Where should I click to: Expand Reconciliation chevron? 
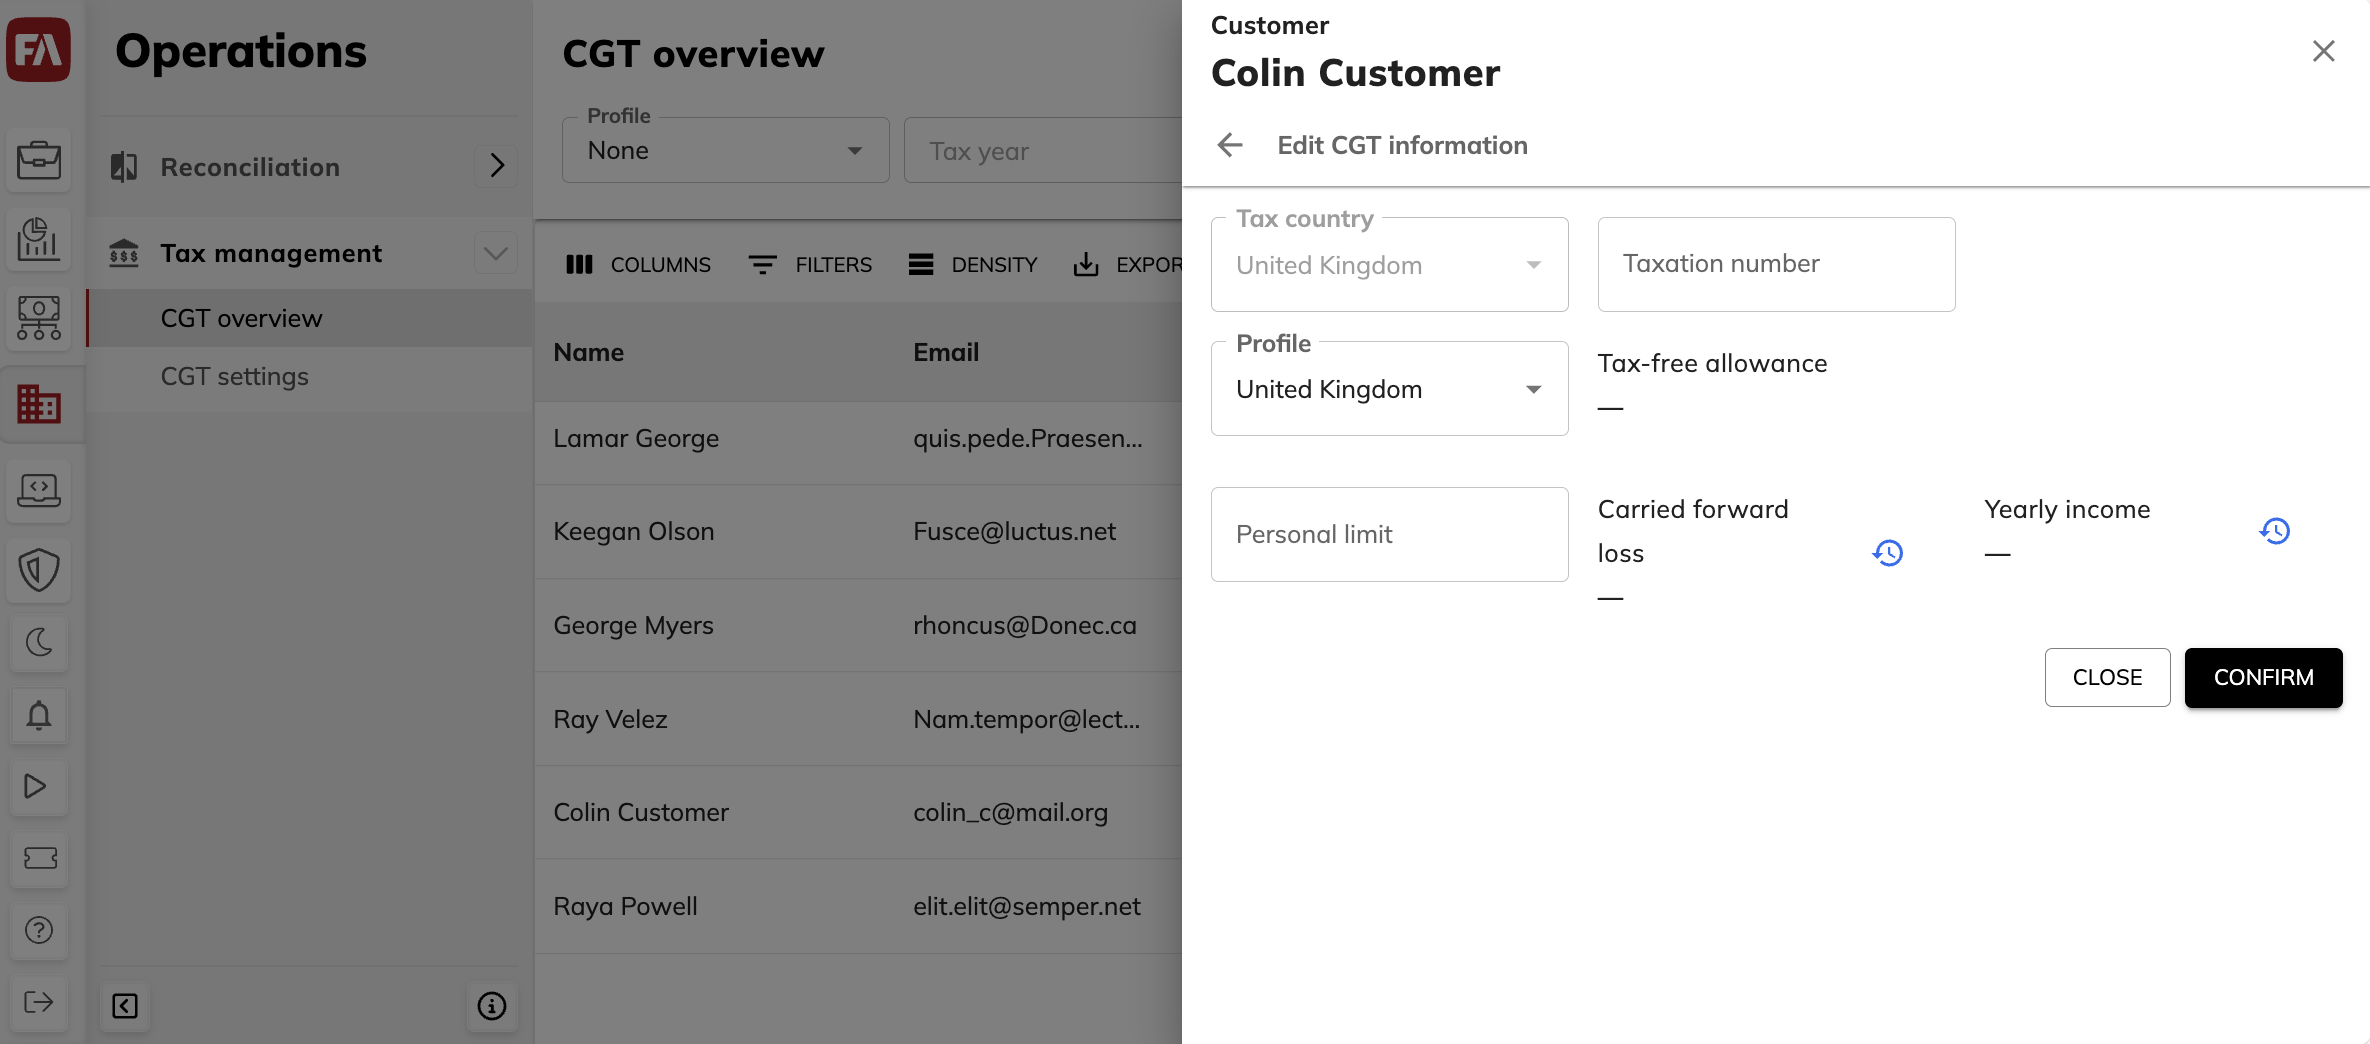(x=497, y=165)
